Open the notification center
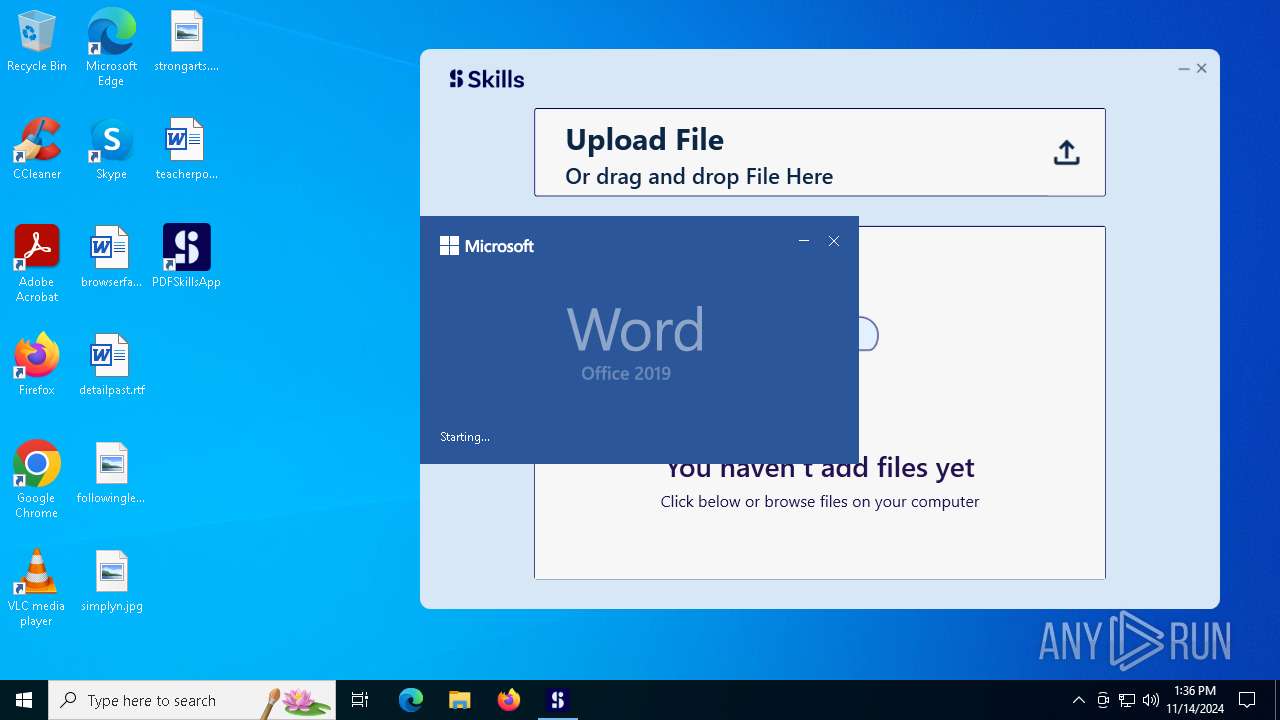This screenshot has height=720, width=1280. click(x=1247, y=700)
